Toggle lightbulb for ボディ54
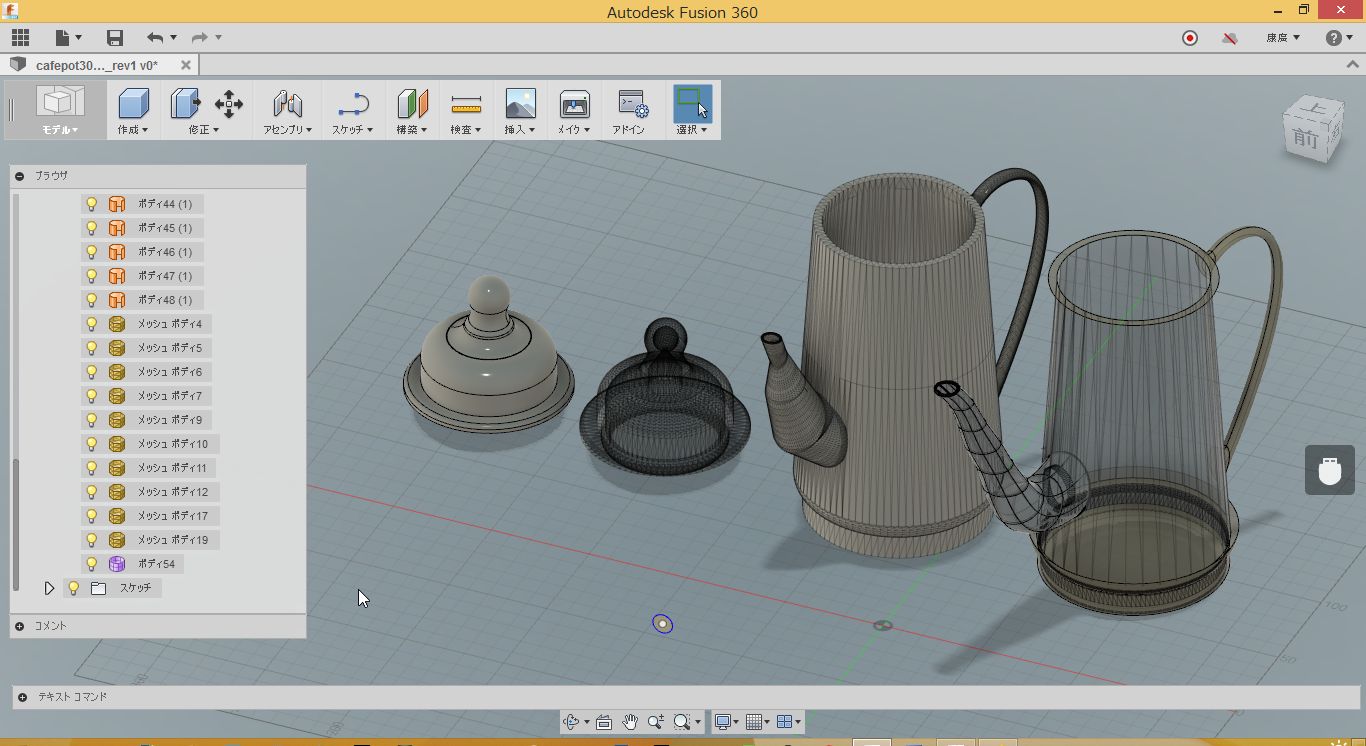 (92, 564)
